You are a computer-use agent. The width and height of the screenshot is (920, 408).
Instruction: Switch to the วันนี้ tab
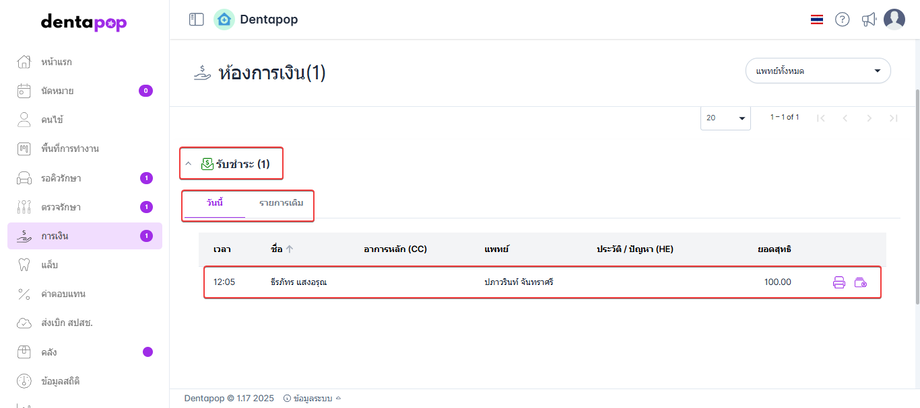point(214,204)
